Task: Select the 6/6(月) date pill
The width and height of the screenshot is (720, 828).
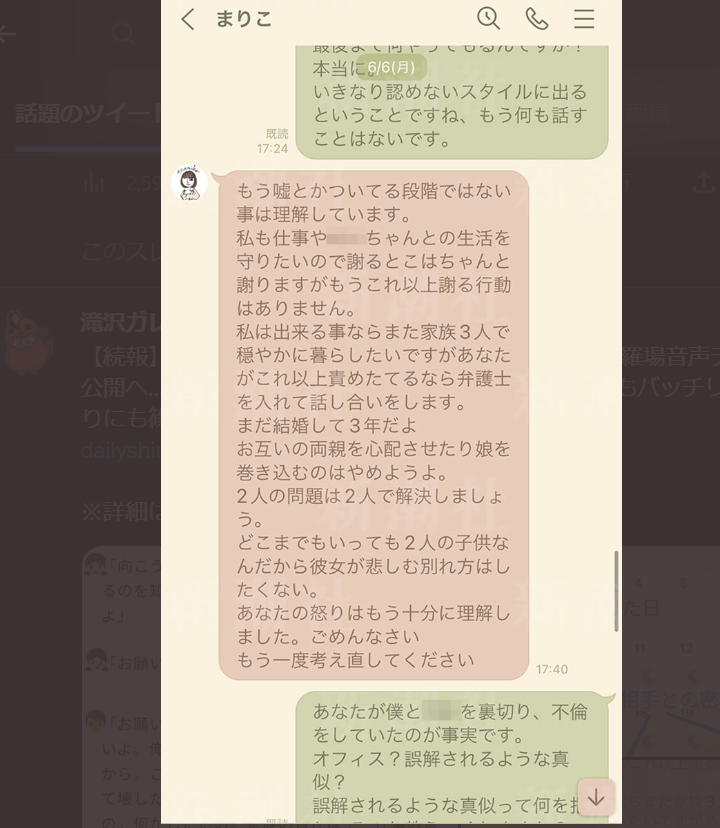Action: coord(391,68)
